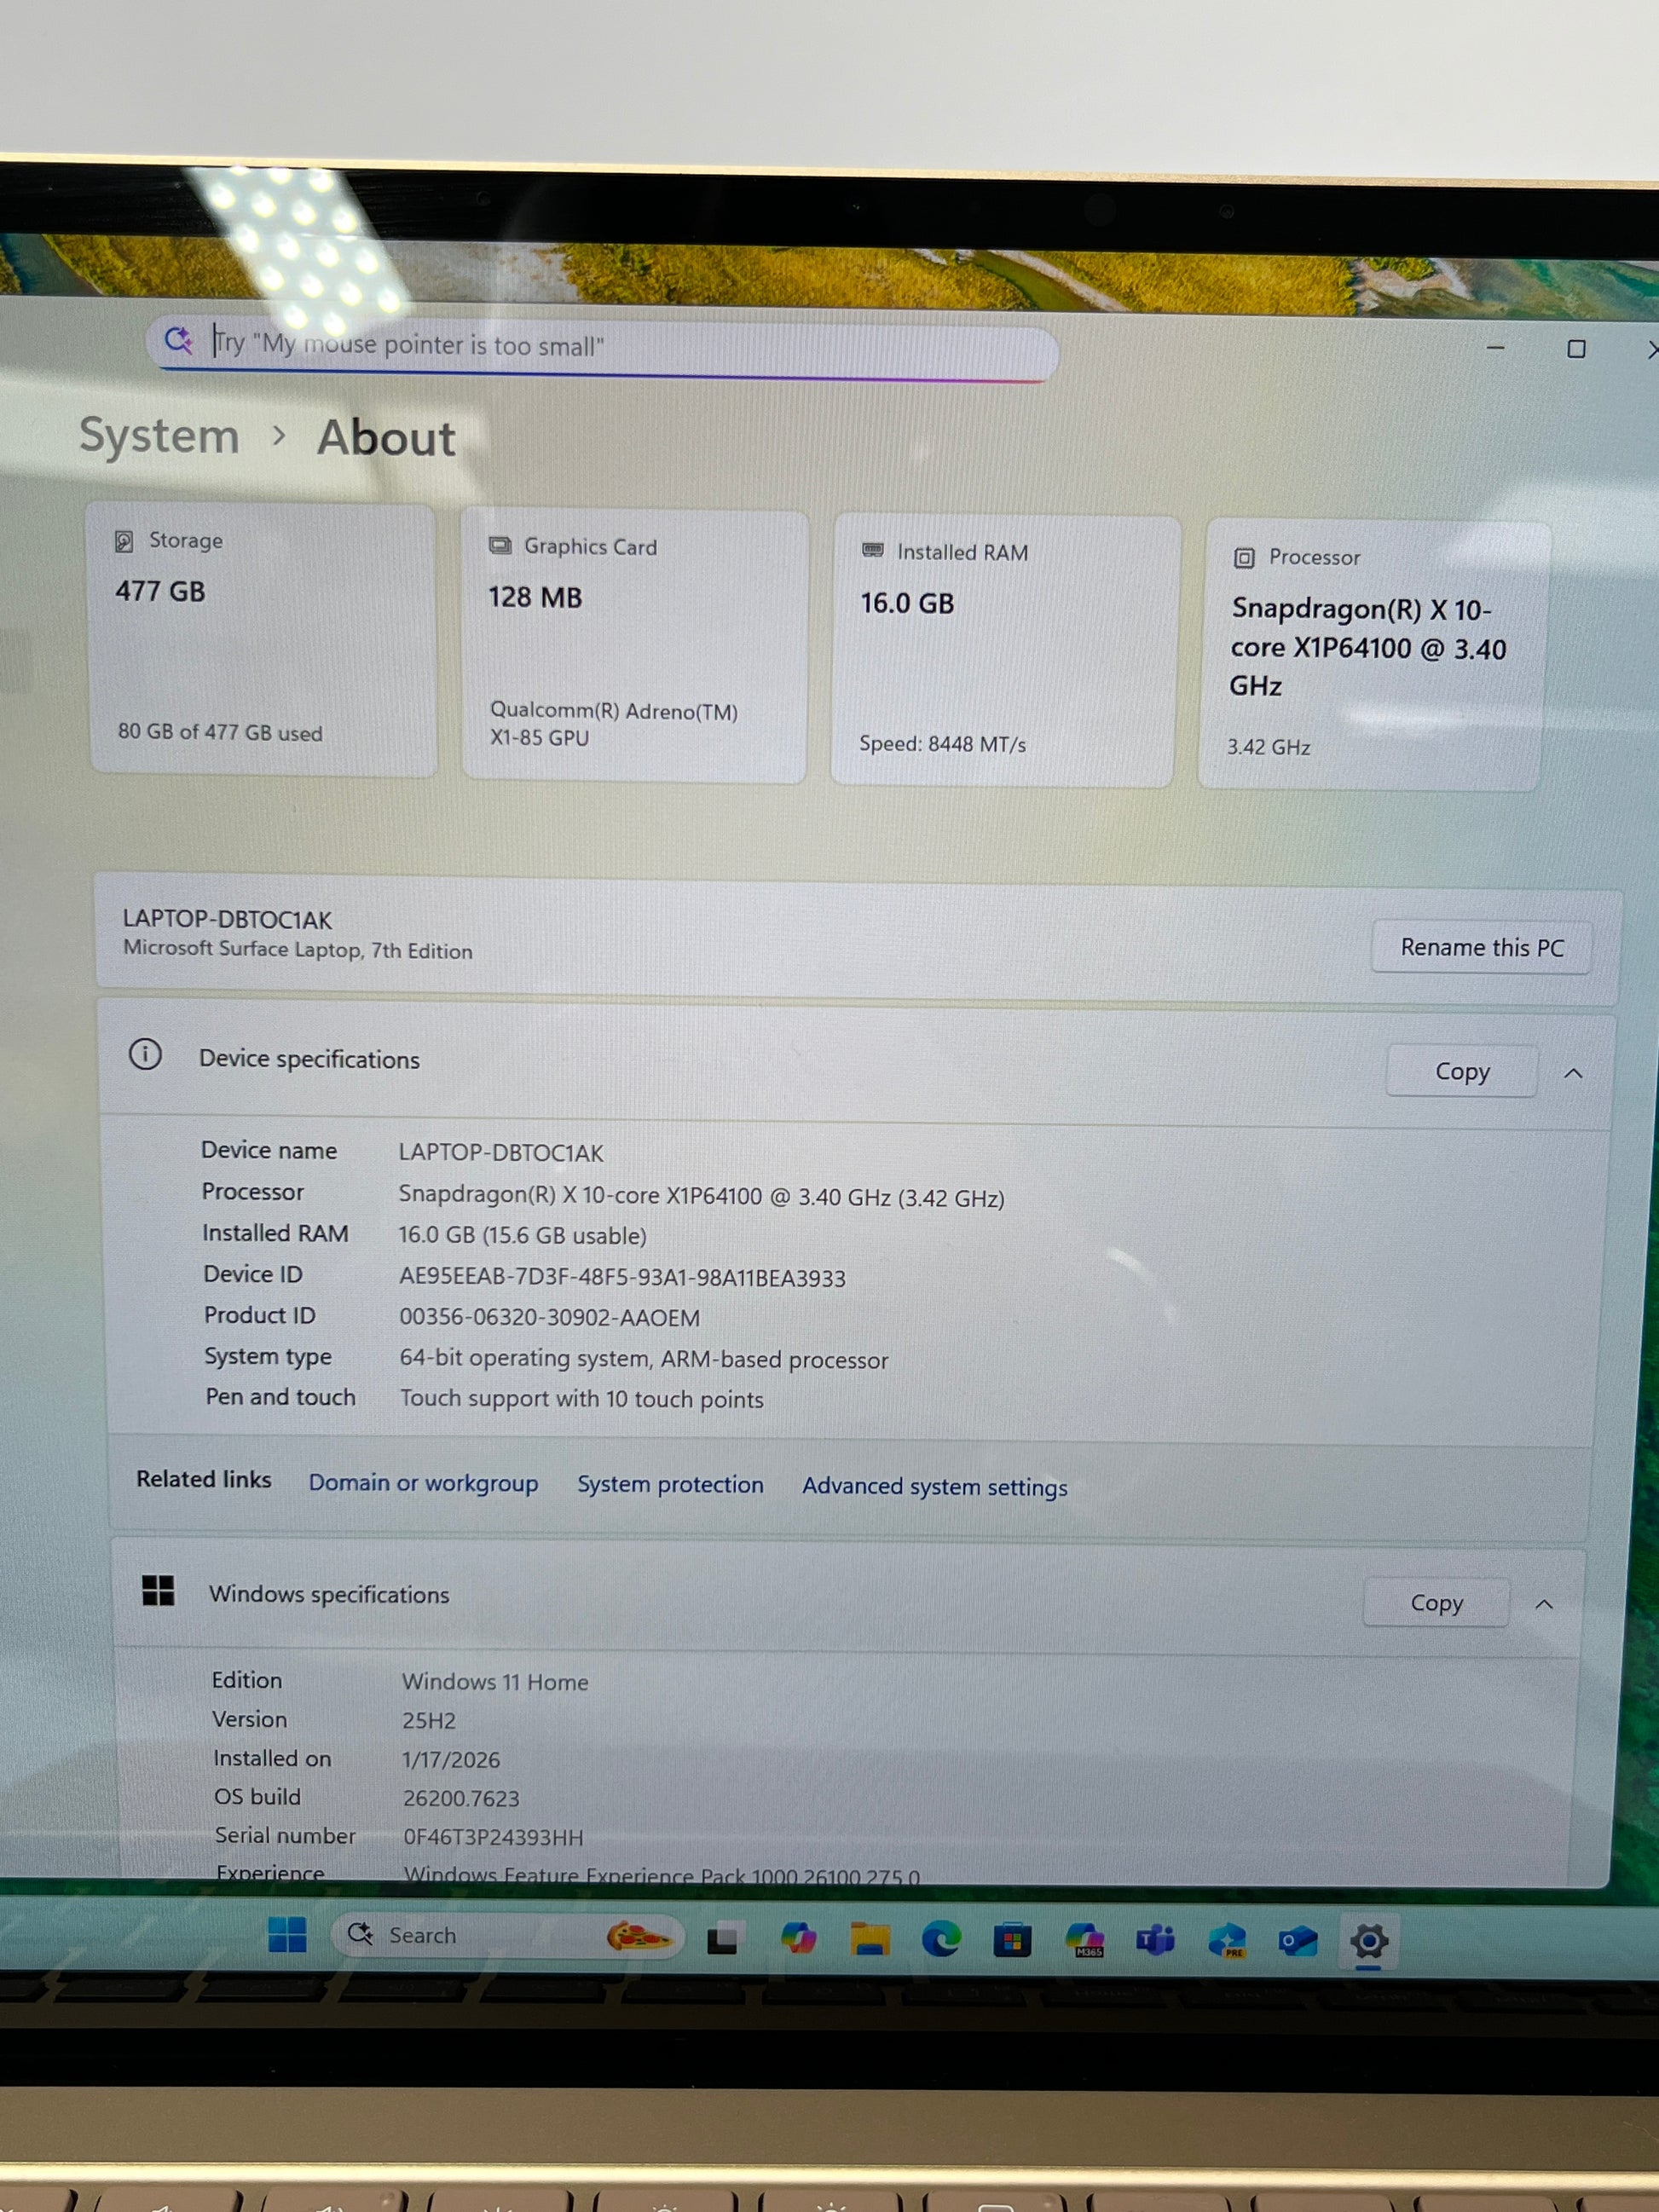Copy the device specifications
Image resolution: width=1659 pixels, height=2212 pixels.
1461,1072
